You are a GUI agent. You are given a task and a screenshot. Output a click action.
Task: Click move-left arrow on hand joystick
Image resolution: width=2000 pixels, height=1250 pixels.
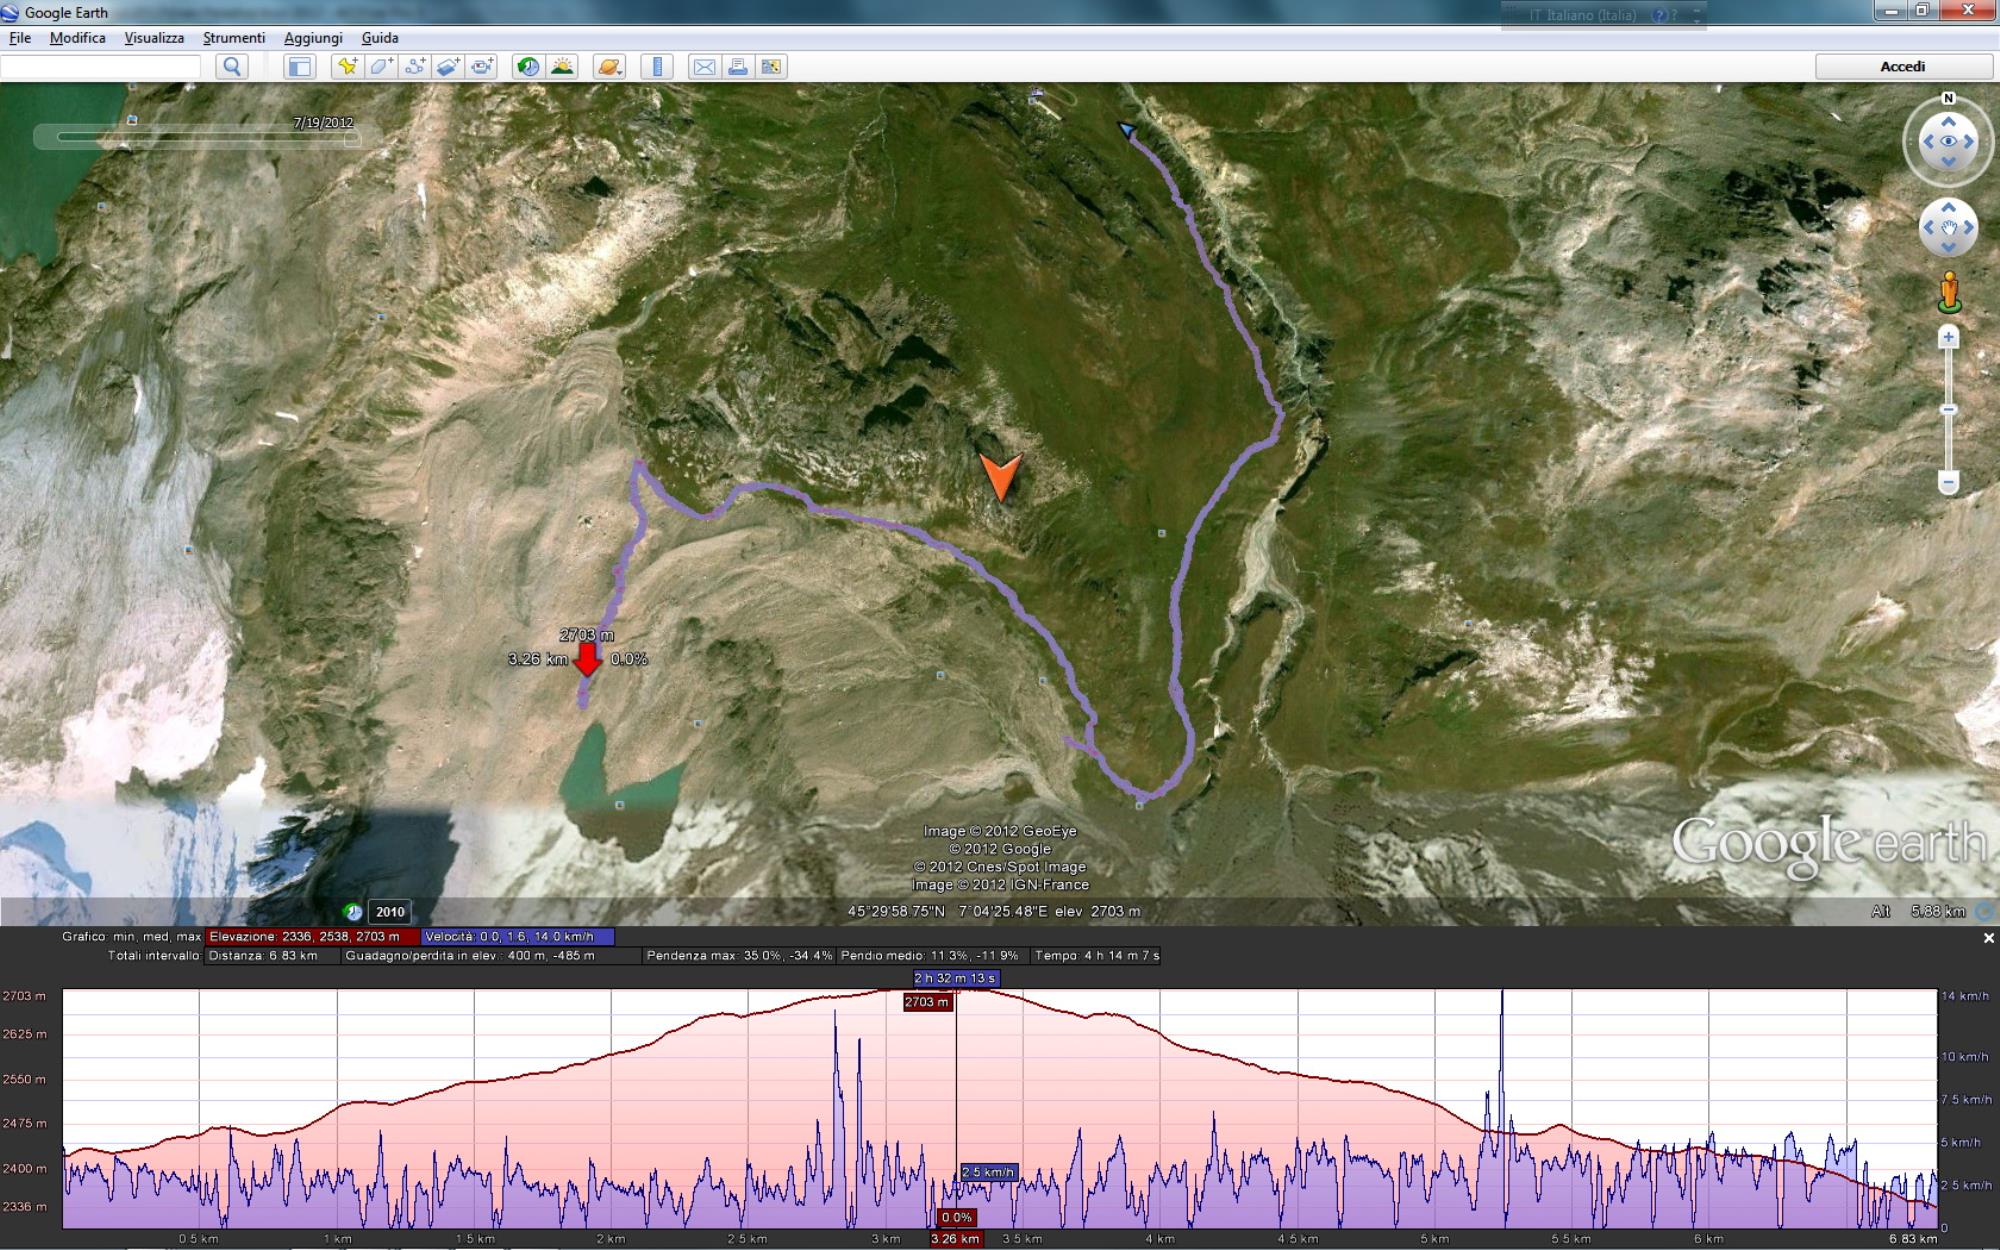[x=1927, y=228]
